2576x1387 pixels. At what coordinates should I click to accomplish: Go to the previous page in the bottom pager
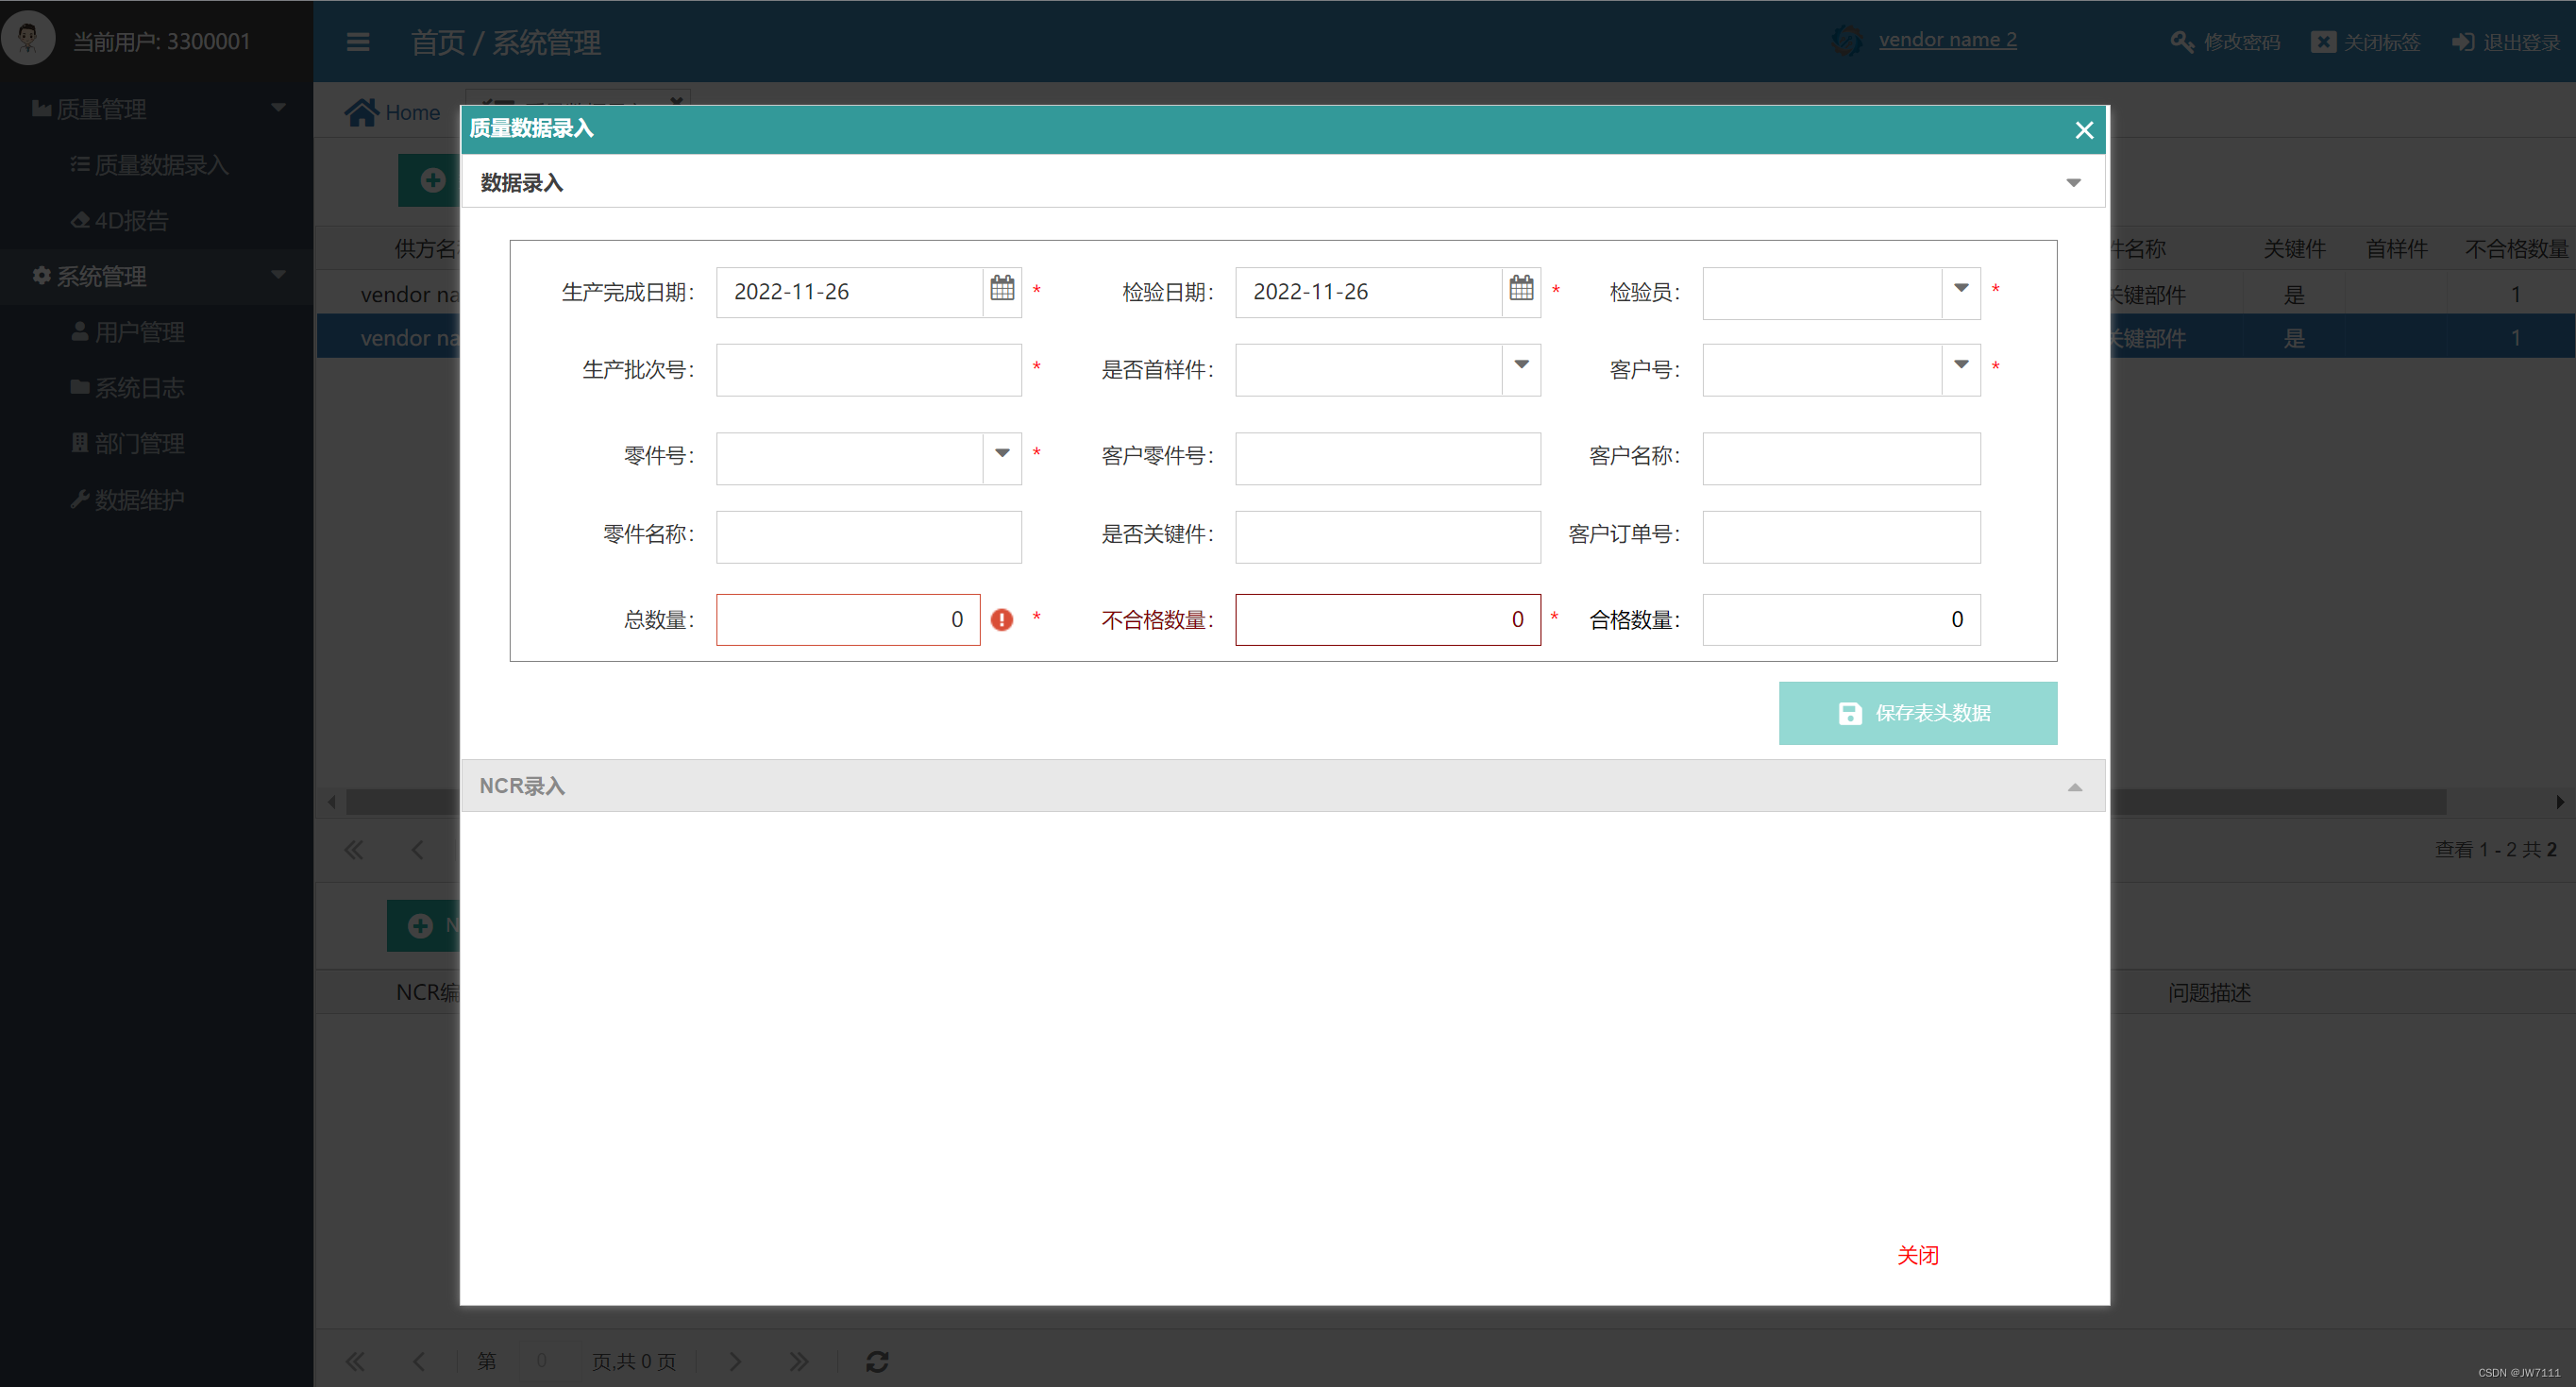pos(419,1361)
